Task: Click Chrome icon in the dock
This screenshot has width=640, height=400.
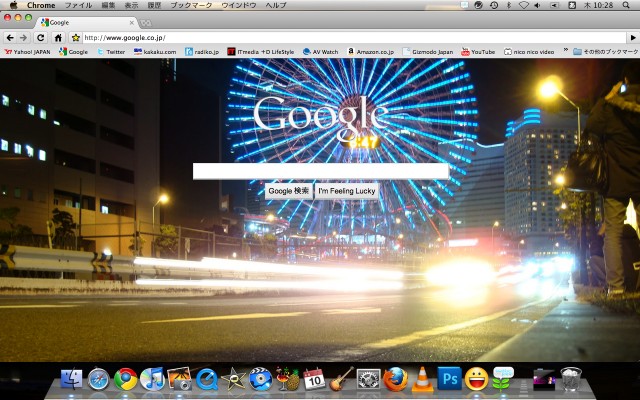Action: point(126,379)
